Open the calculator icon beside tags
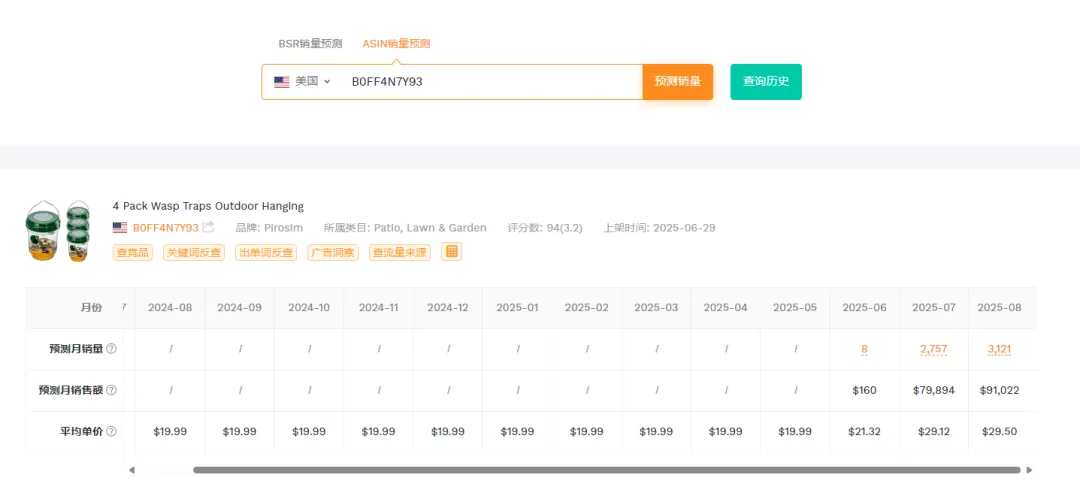Screen dimensions: 1080x487 pyautogui.click(x=452, y=251)
